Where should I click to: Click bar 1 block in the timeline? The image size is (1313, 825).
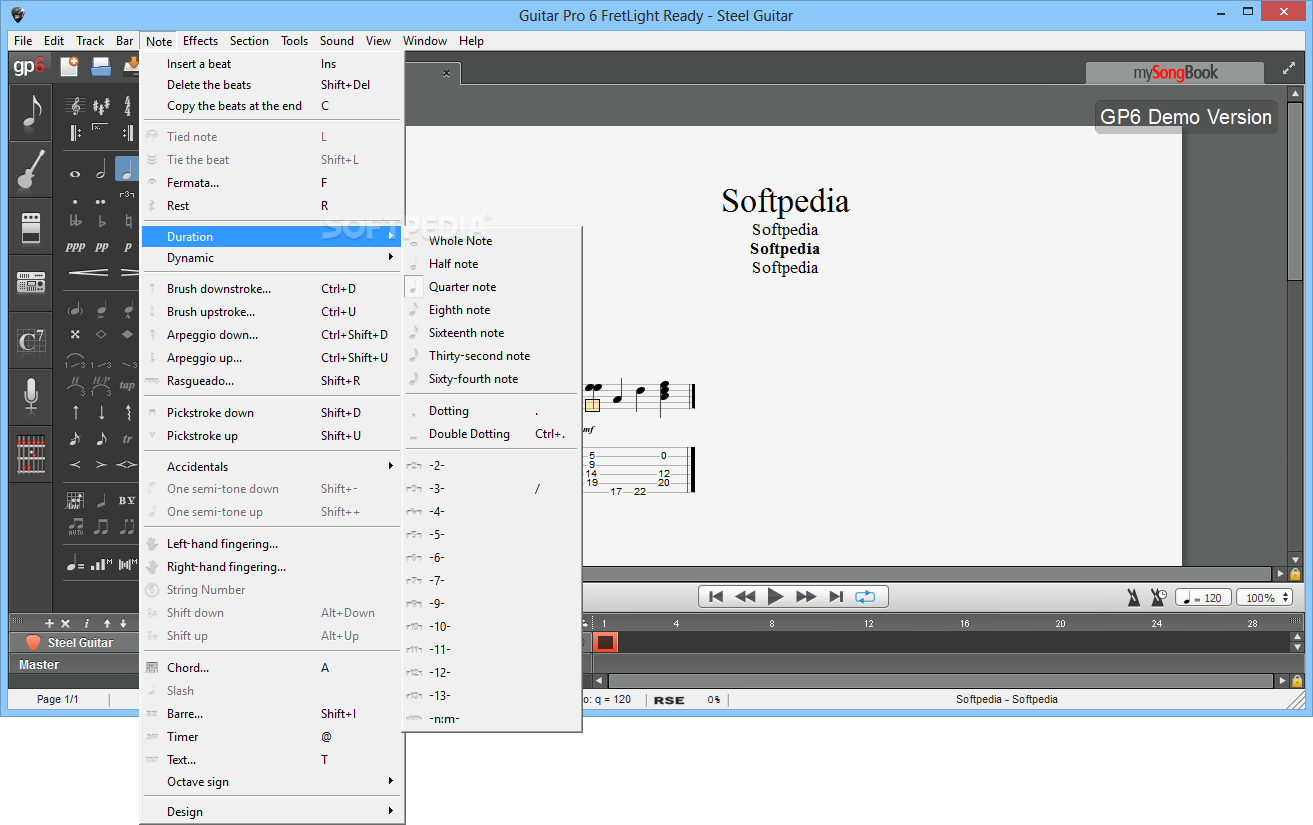click(x=606, y=642)
